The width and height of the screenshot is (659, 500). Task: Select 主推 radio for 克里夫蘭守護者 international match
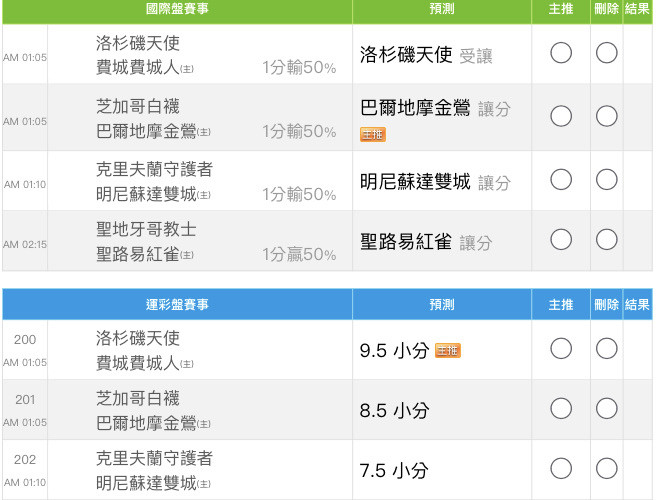(561, 179)
